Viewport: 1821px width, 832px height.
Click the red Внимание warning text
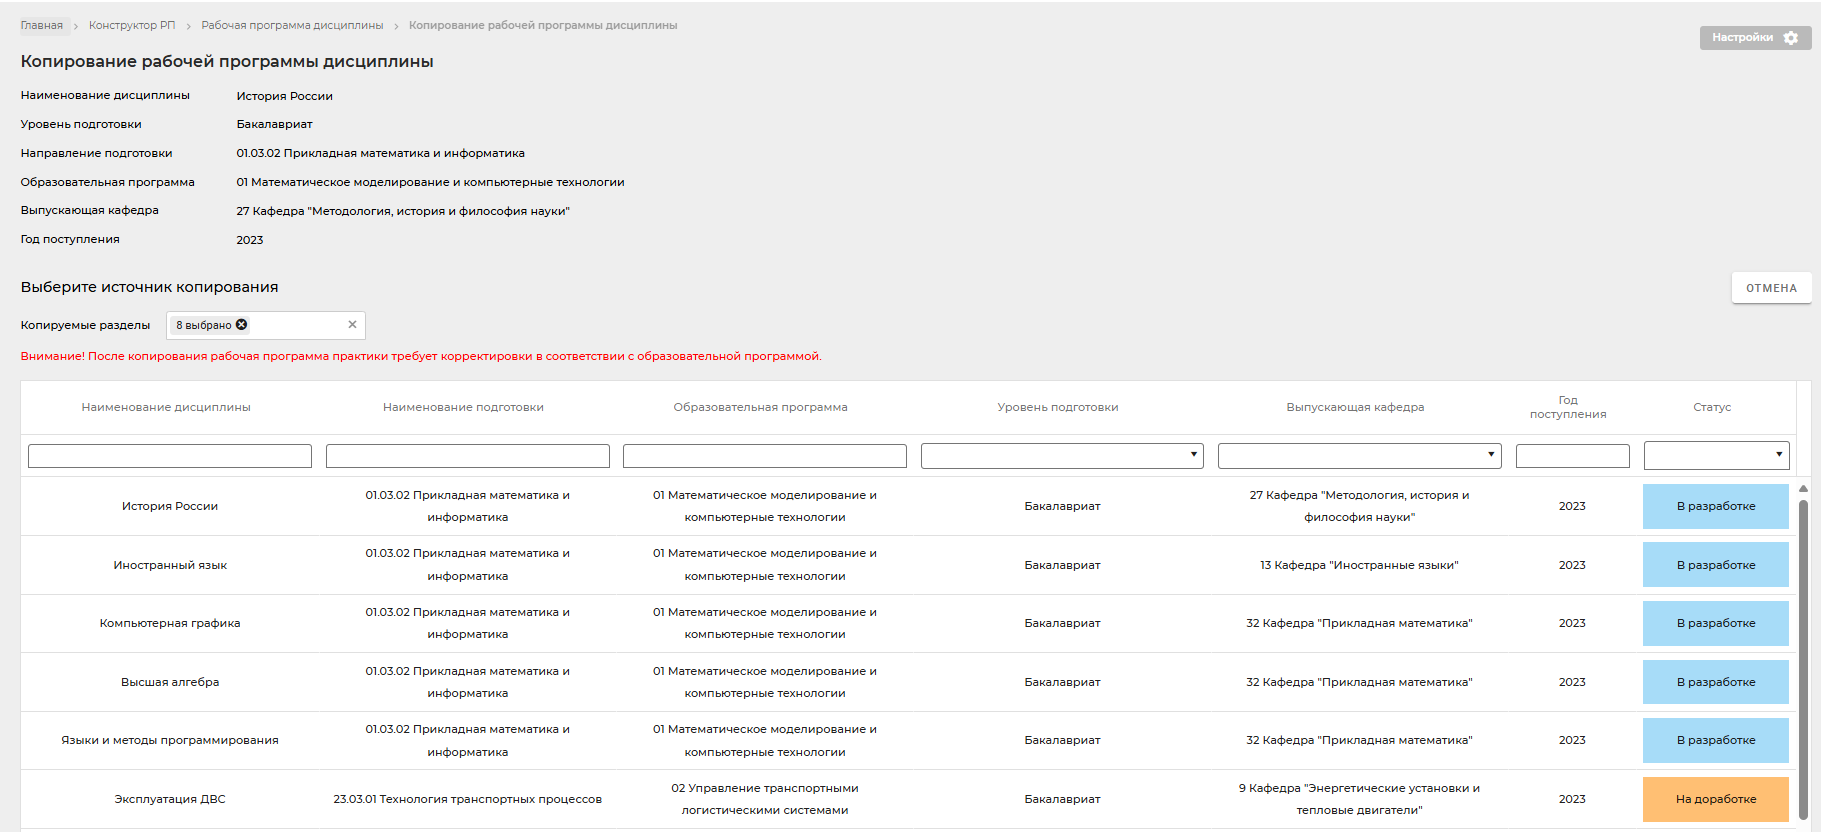pos(421,356)
